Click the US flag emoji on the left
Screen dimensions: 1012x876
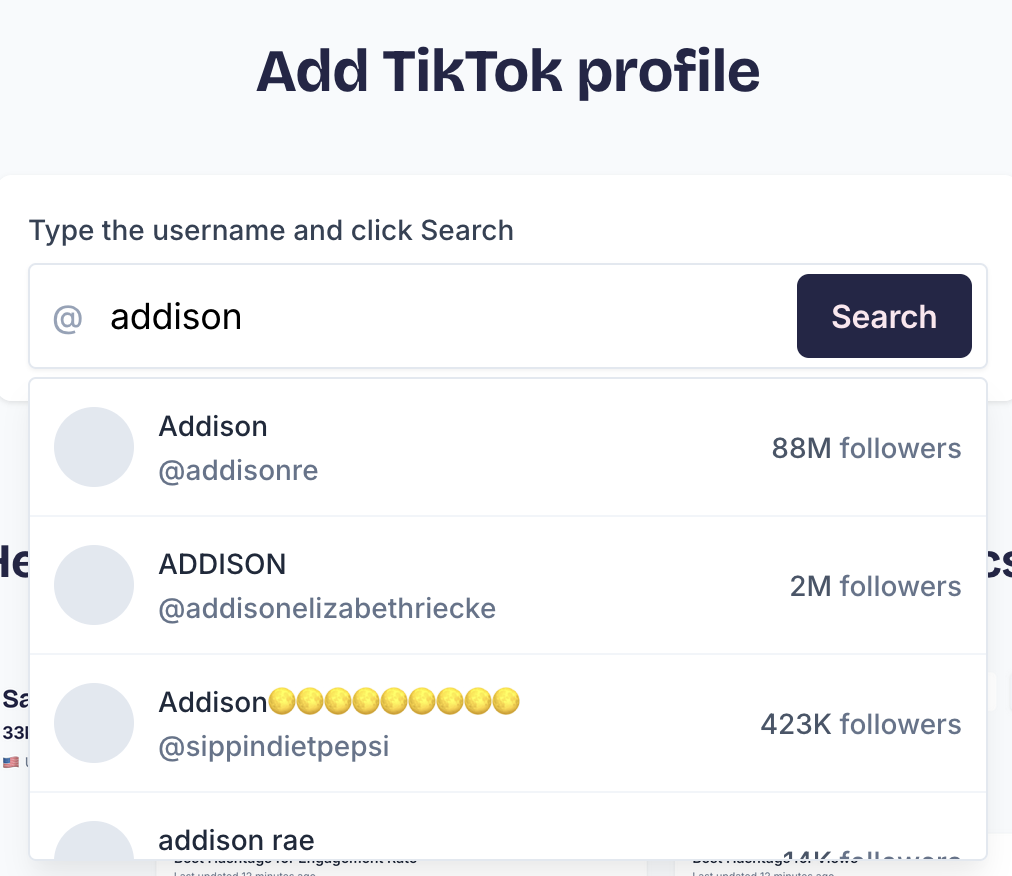[12, 762]
